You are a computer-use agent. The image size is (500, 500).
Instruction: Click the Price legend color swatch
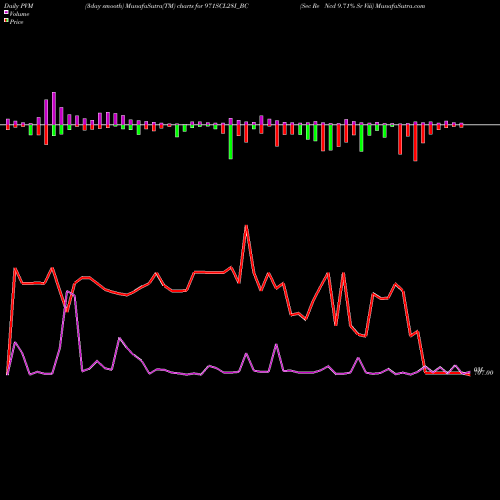[x=6, y=21]
